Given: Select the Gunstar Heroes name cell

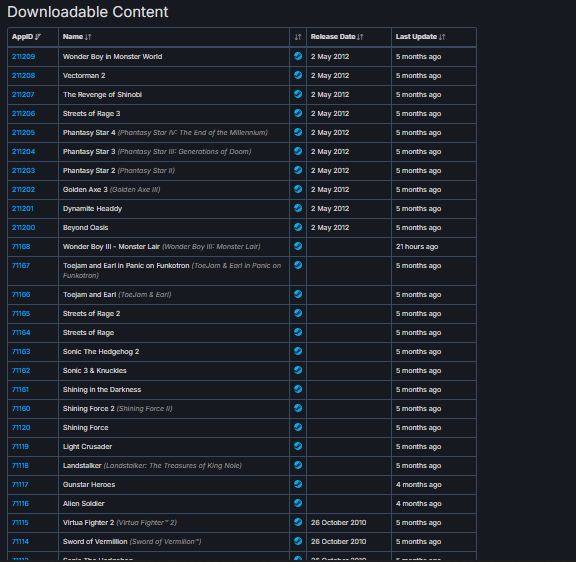Looking at the screenshot, I should [x=174, y=484].
